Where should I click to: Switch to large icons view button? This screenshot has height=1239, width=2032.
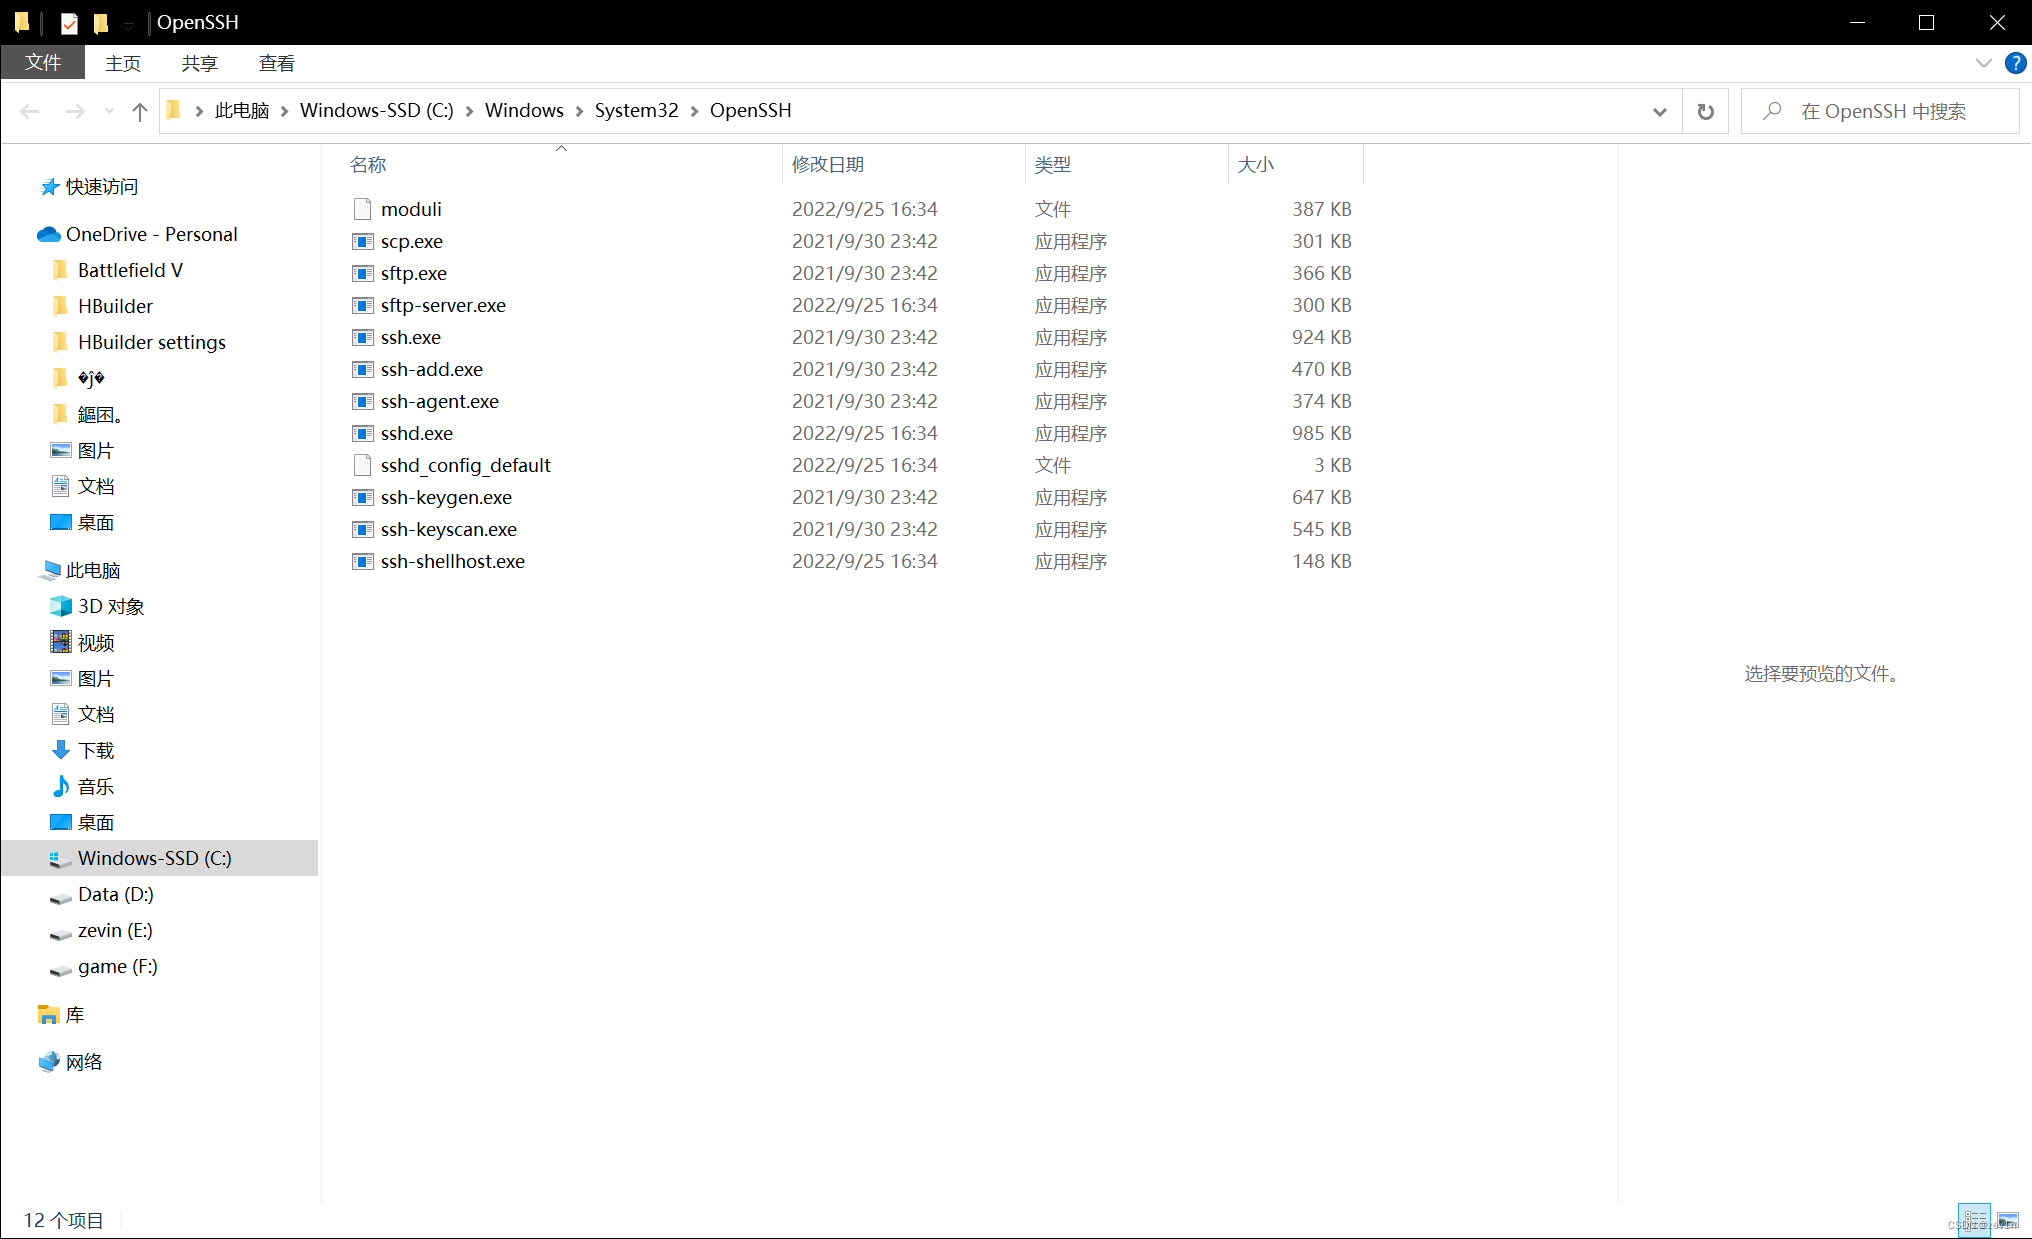[2007, 1220]
